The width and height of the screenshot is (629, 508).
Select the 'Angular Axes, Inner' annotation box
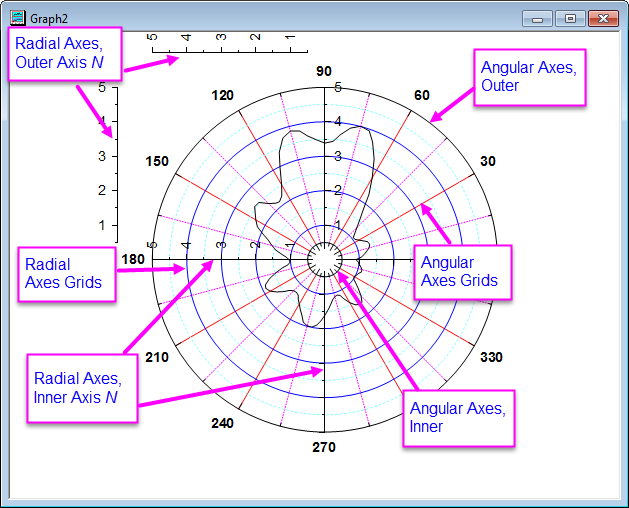[459, 417]
